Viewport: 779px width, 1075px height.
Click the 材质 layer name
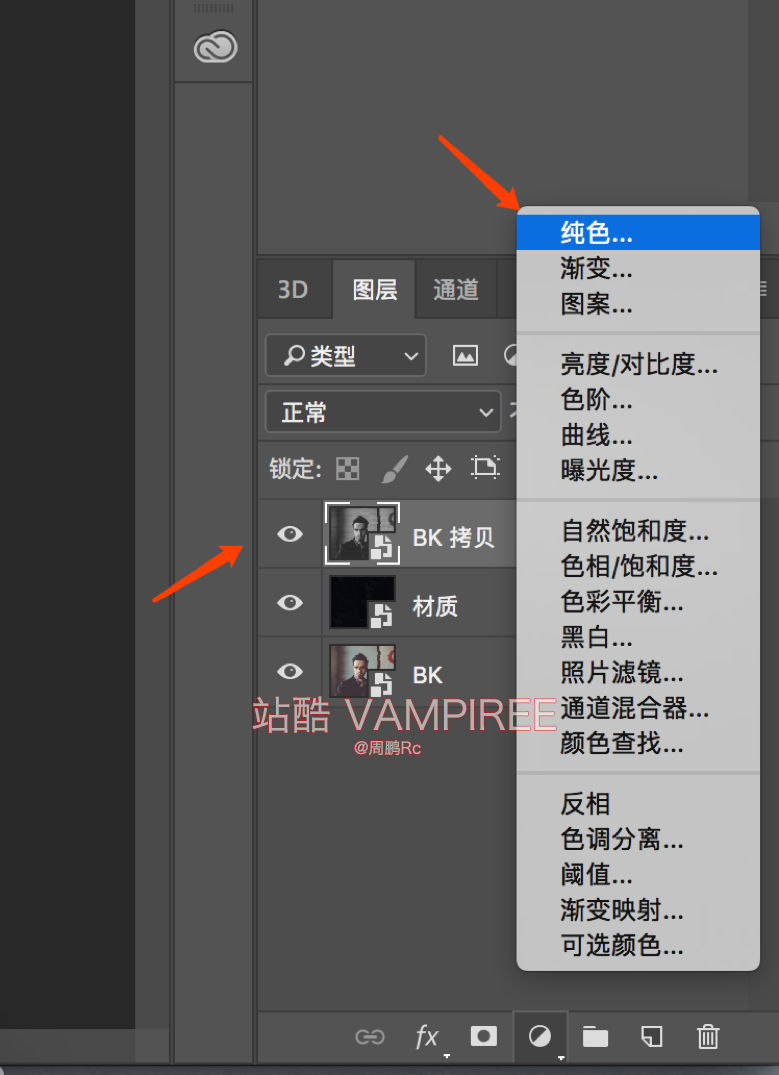(435, 606)
